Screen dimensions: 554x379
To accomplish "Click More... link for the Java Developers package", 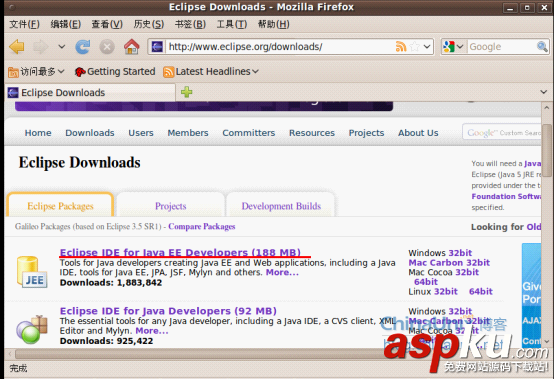I will click(x=152, y=331).
